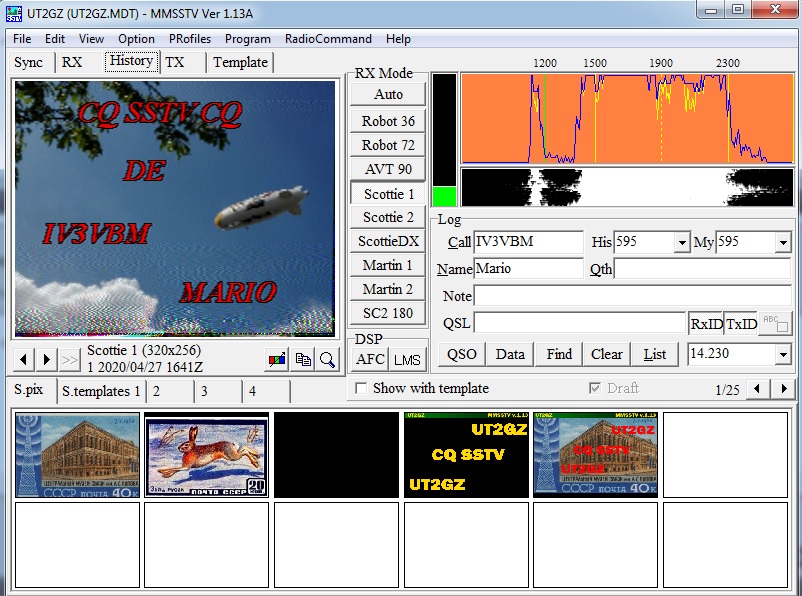Open the My signal report dropdown

(782, 243)
